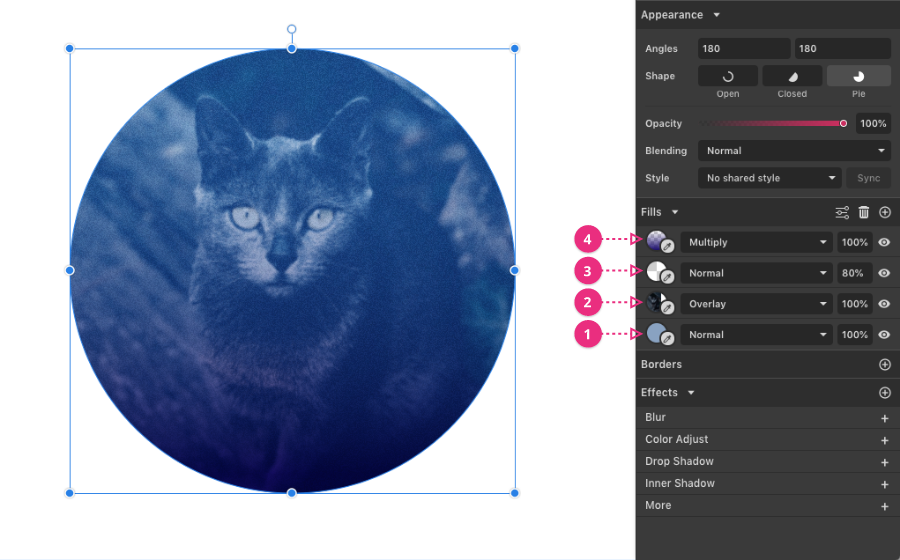This screenshot has width=900, height=560.
Task: Pick color with bottom Normal fill eyedropper
Action: 667,339
